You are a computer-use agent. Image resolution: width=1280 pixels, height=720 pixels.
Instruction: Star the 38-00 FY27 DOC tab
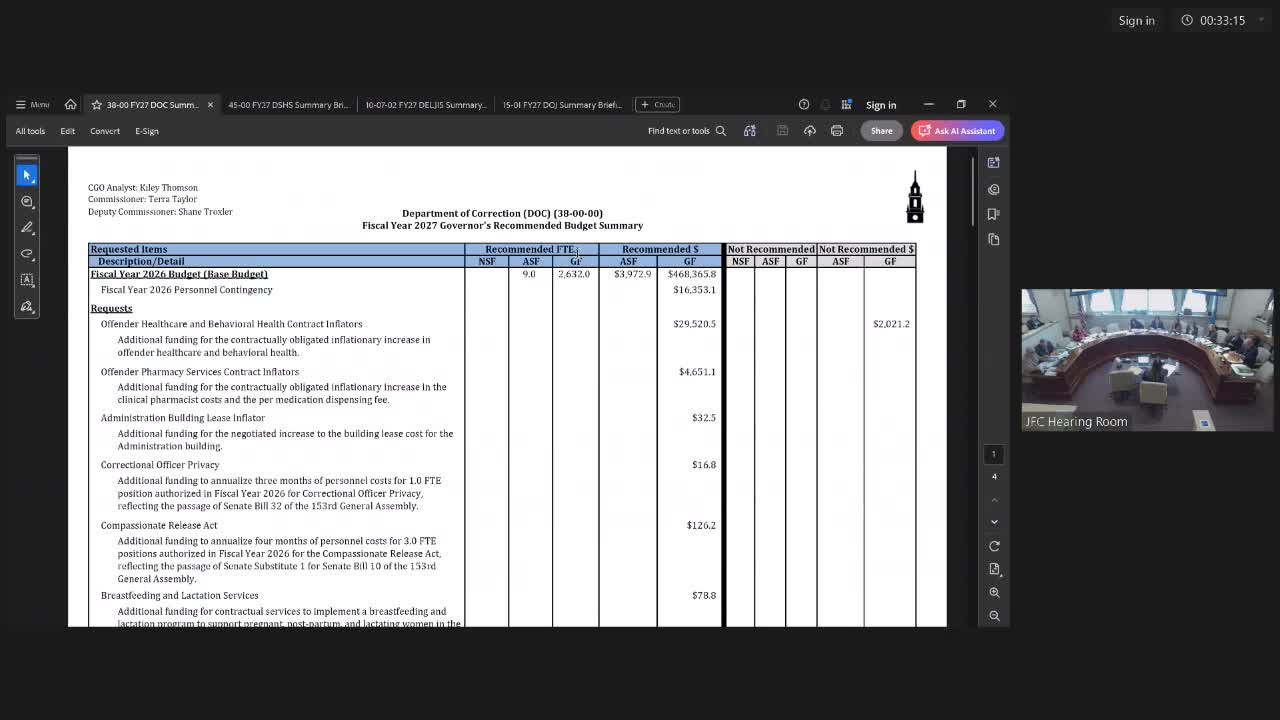point(96,104)
